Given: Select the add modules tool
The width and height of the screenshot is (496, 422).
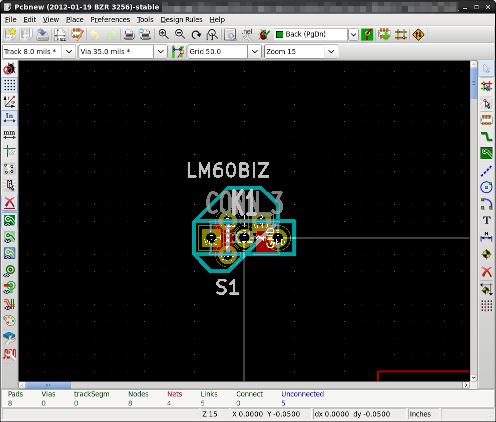Looking at the screenshot, I should pos(487,120).
